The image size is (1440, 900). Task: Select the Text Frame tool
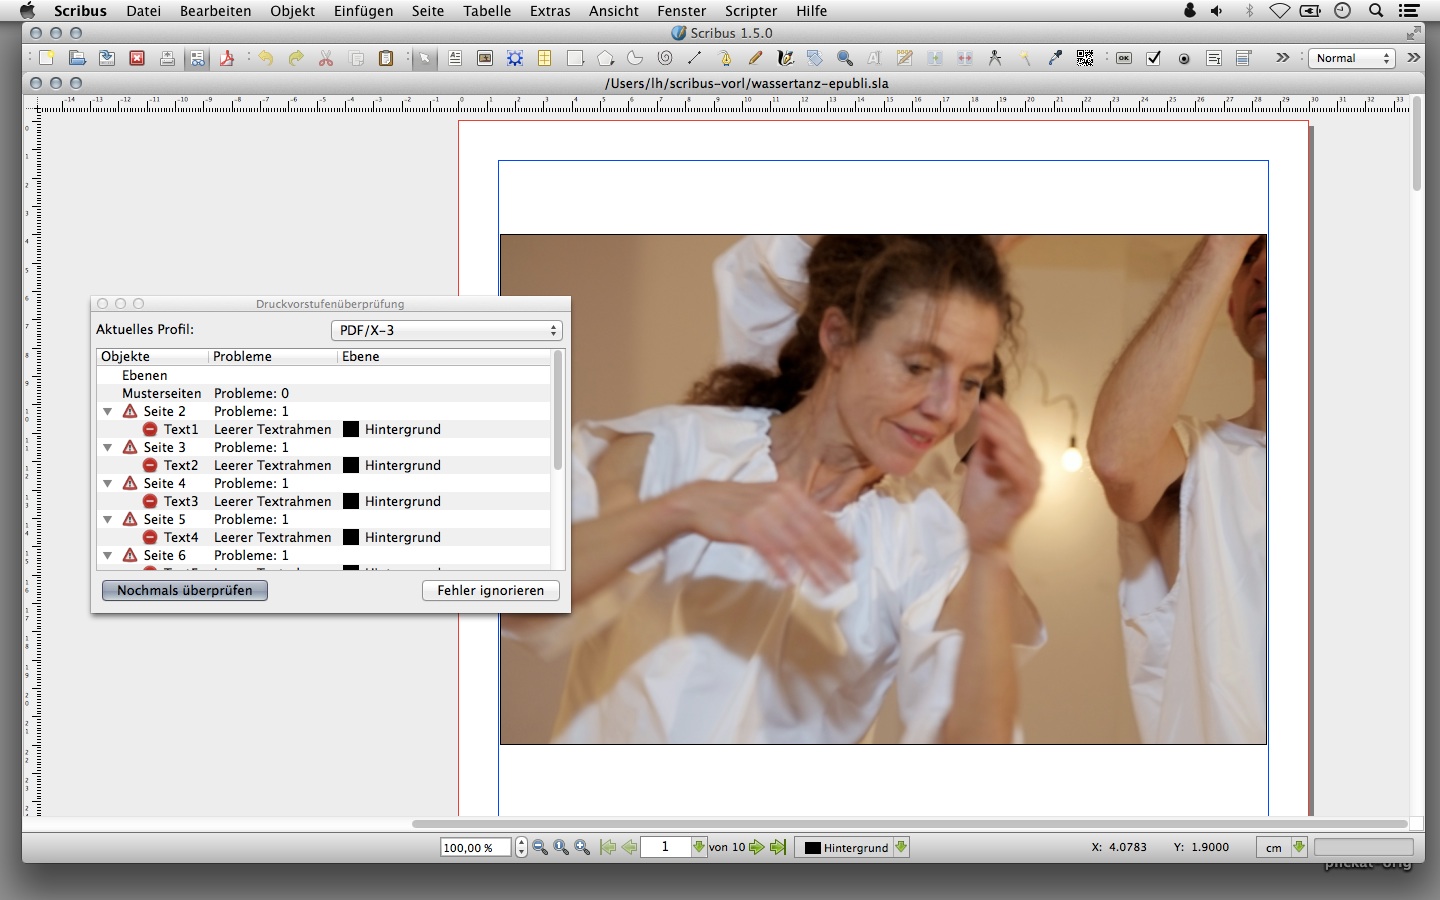coord(455,59)
